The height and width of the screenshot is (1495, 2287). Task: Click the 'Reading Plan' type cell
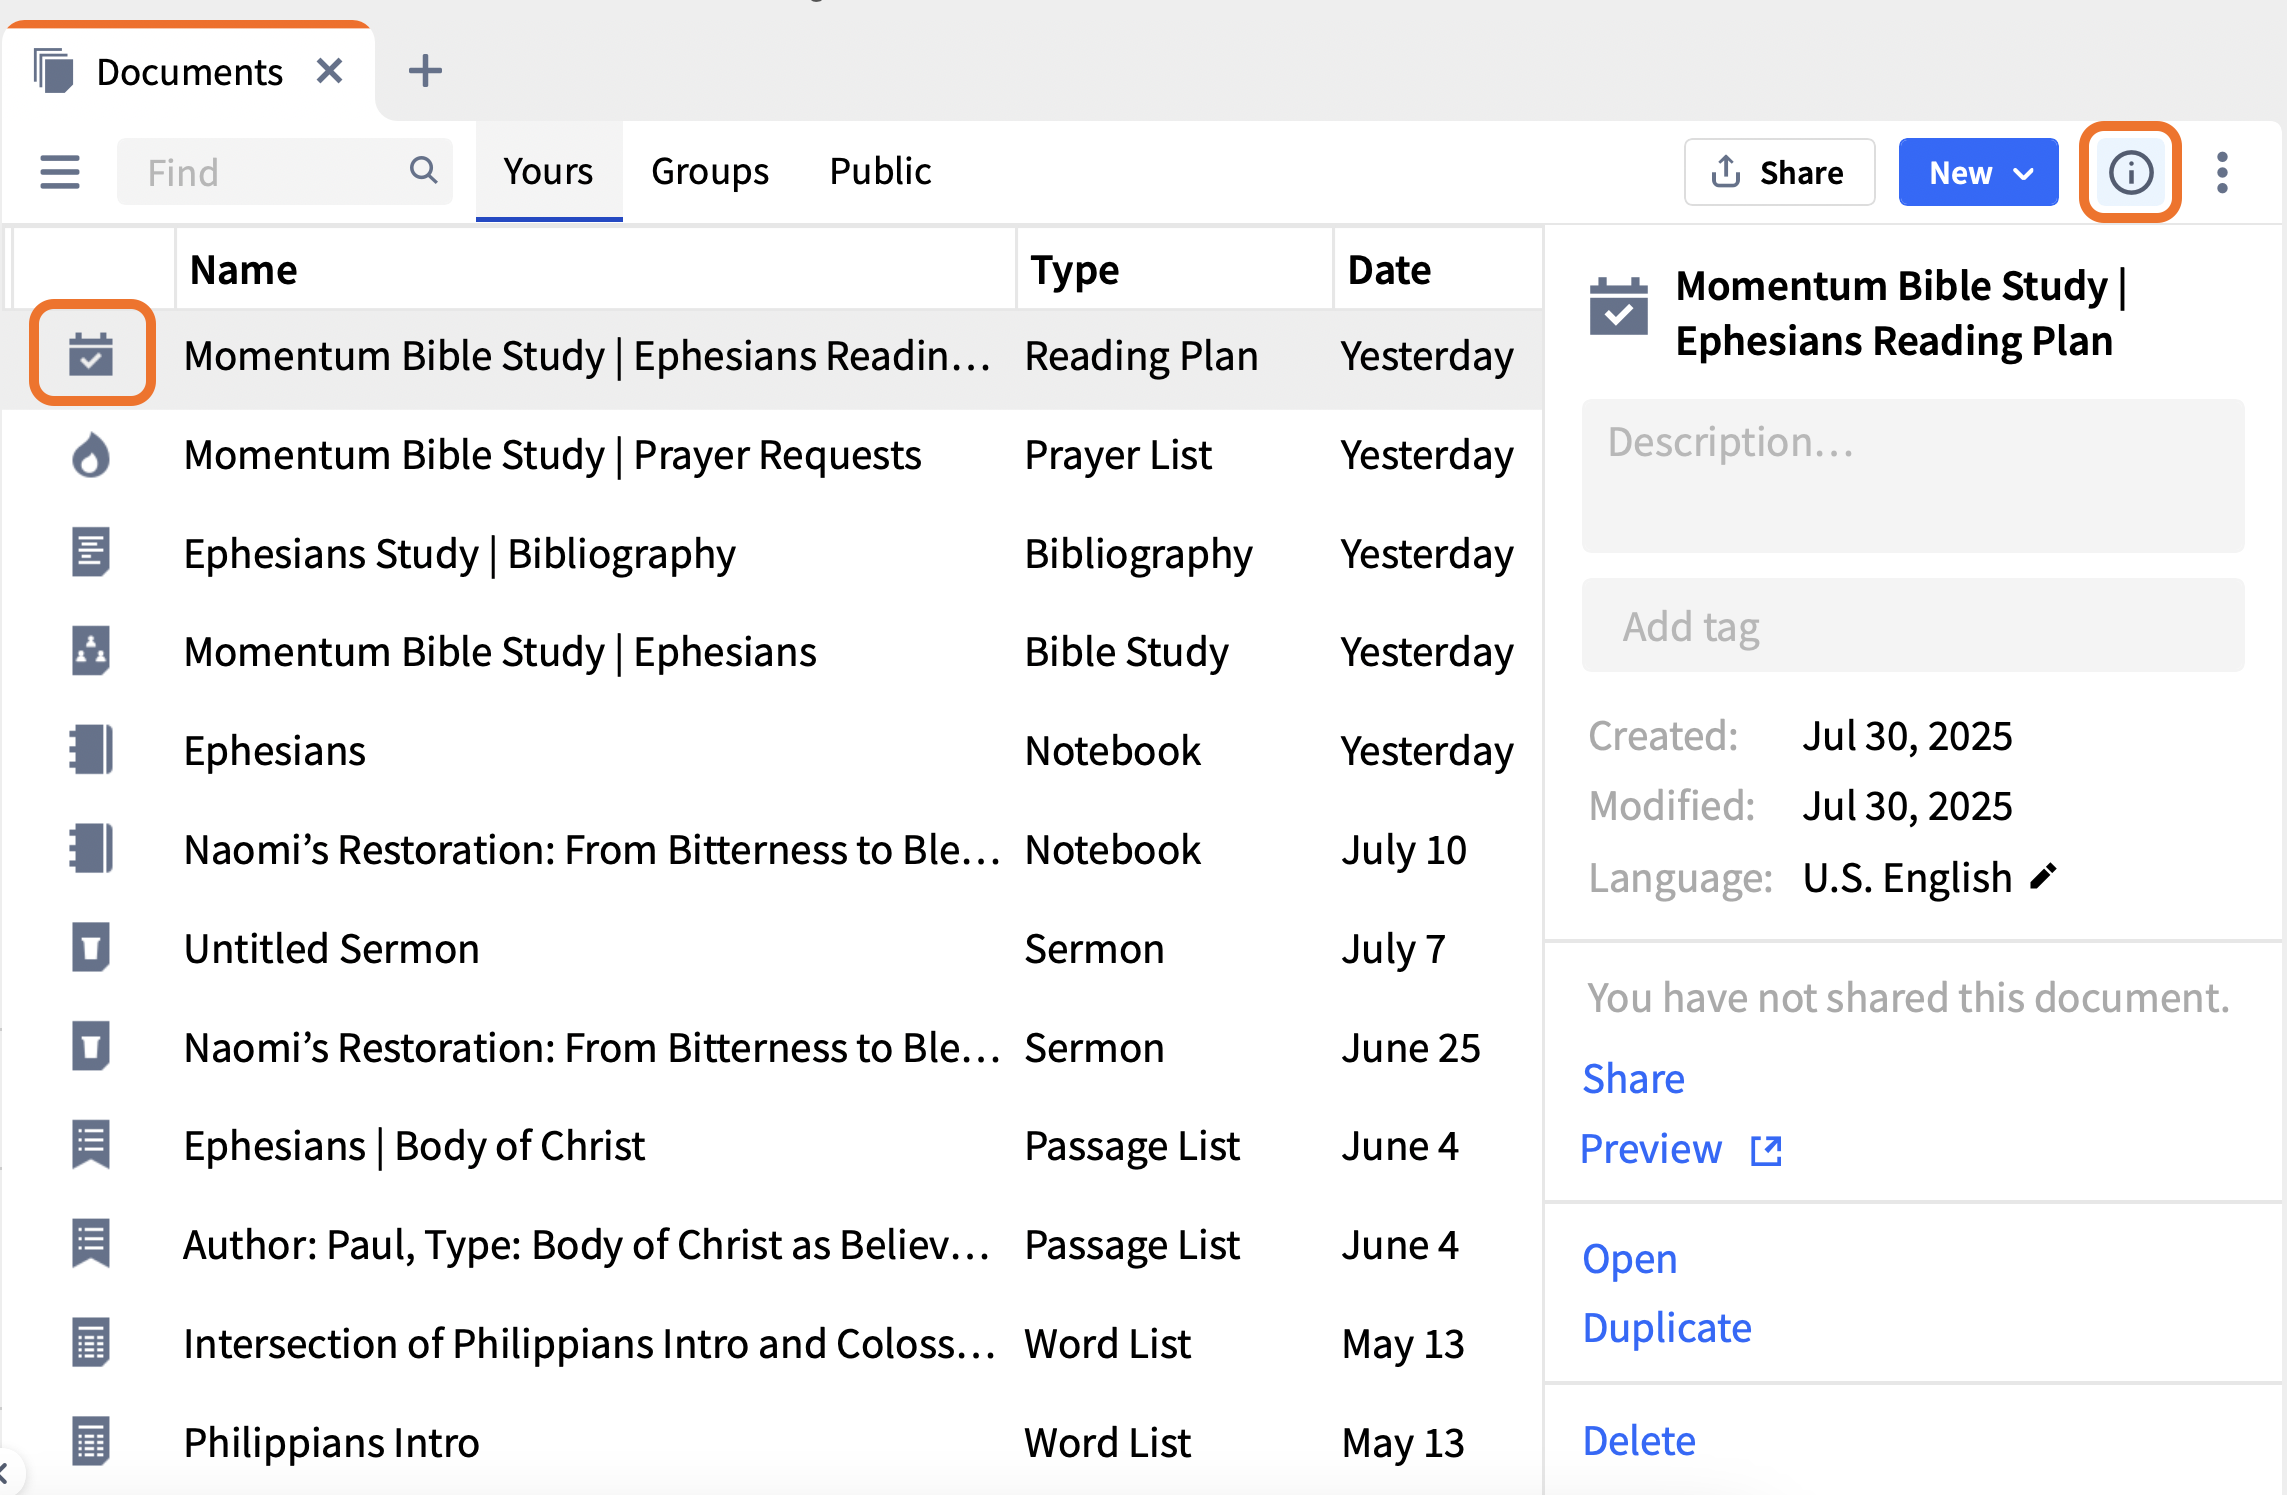[x=1142, y=356]
